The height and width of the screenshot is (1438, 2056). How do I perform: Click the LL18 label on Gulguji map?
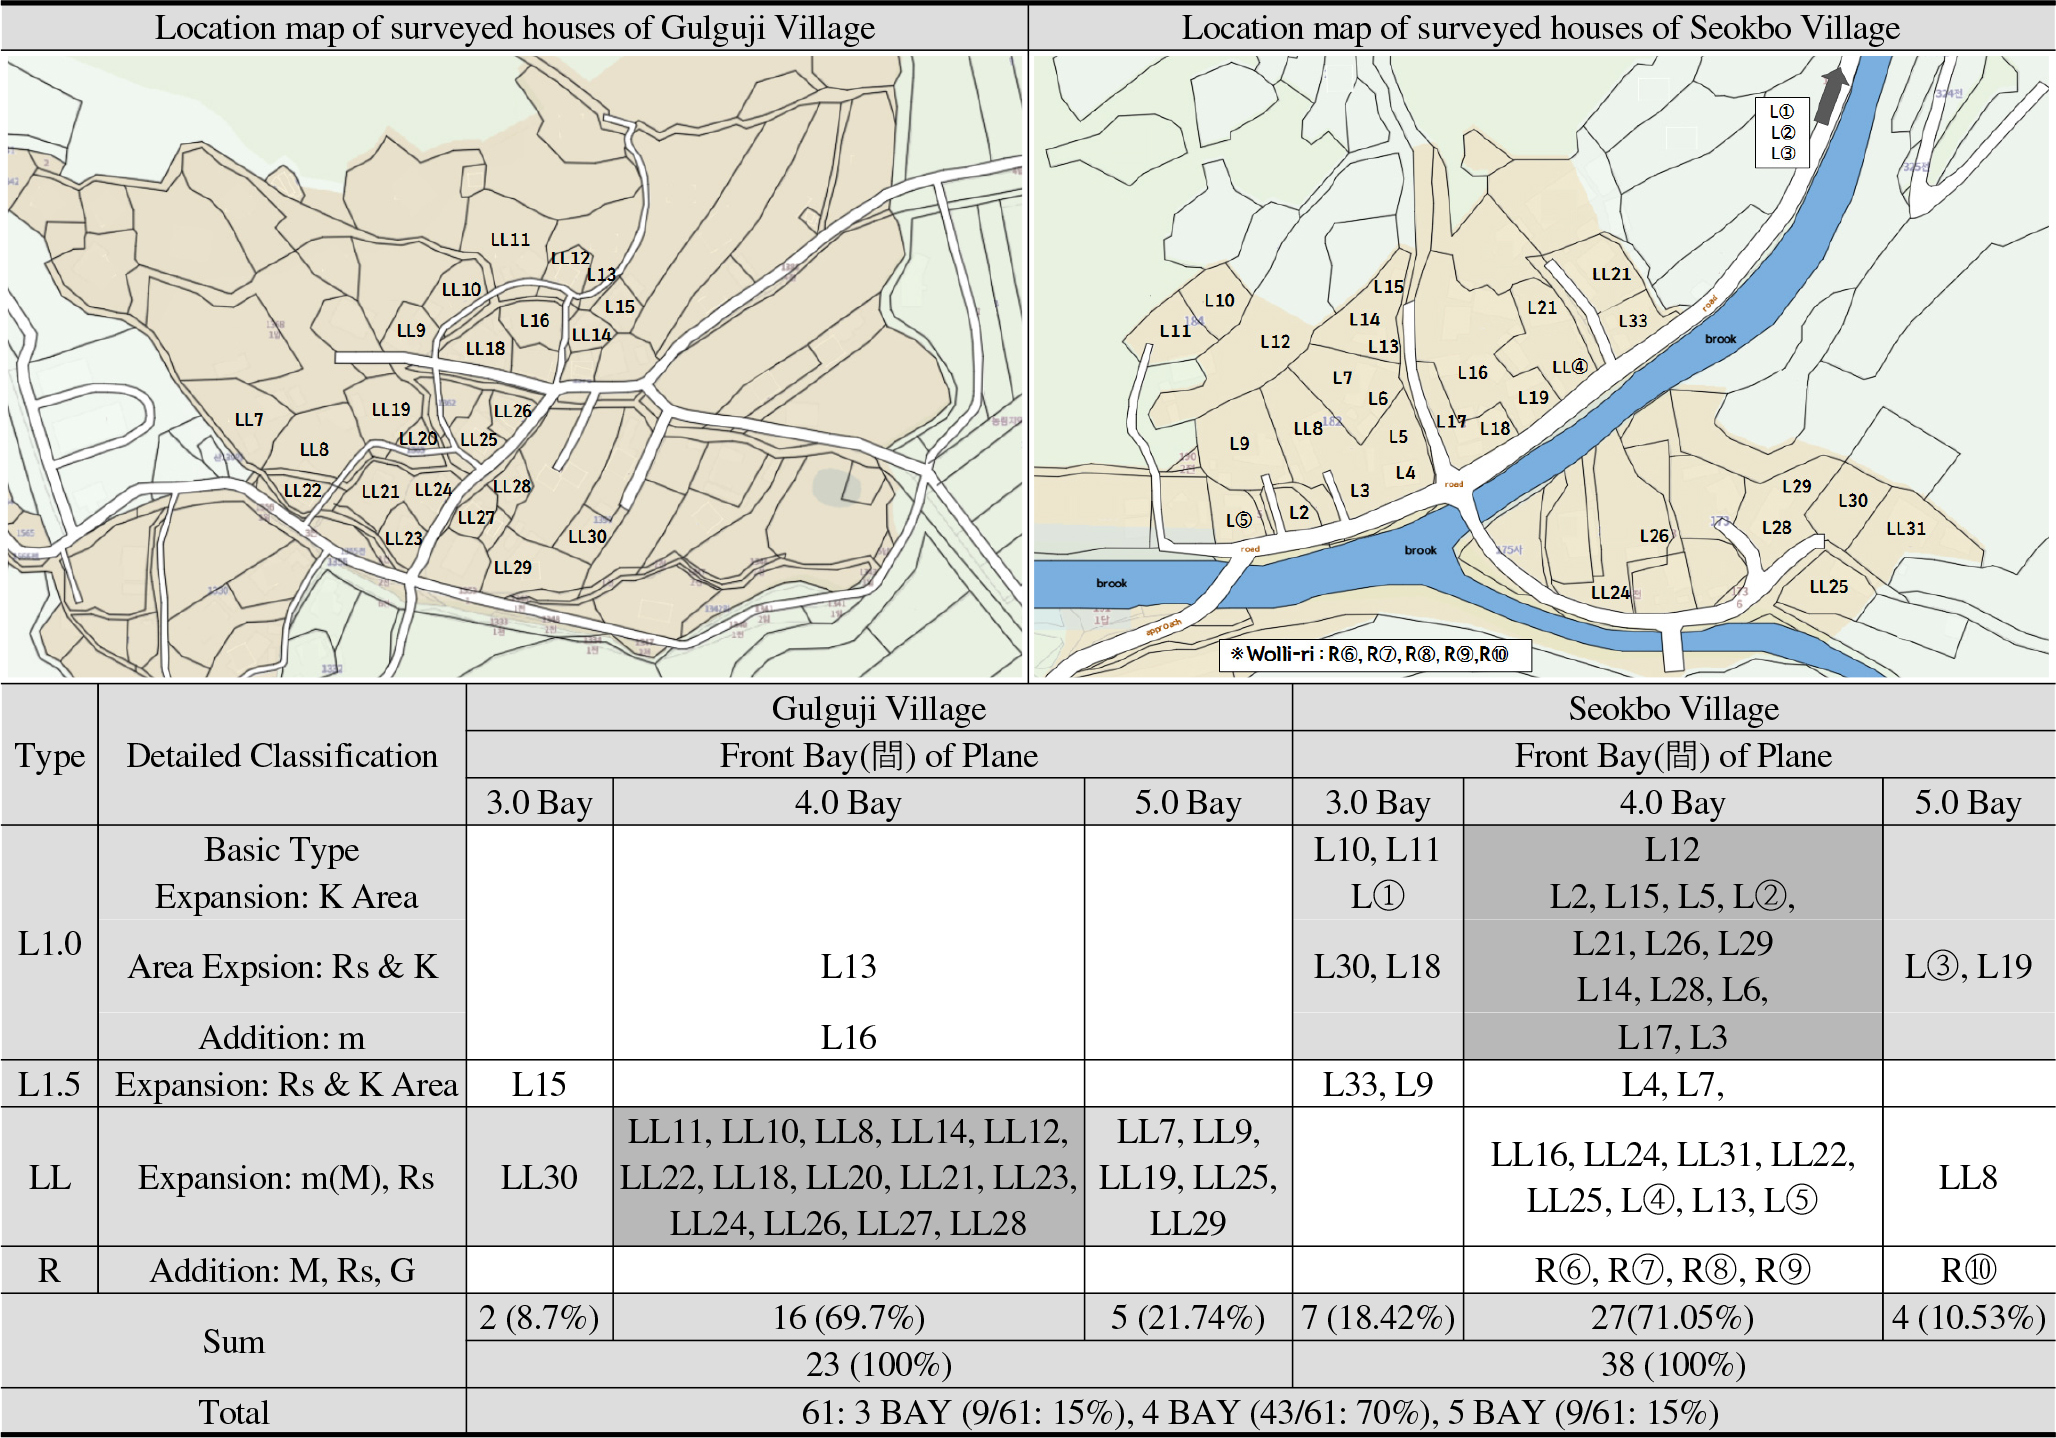[485, 349]
